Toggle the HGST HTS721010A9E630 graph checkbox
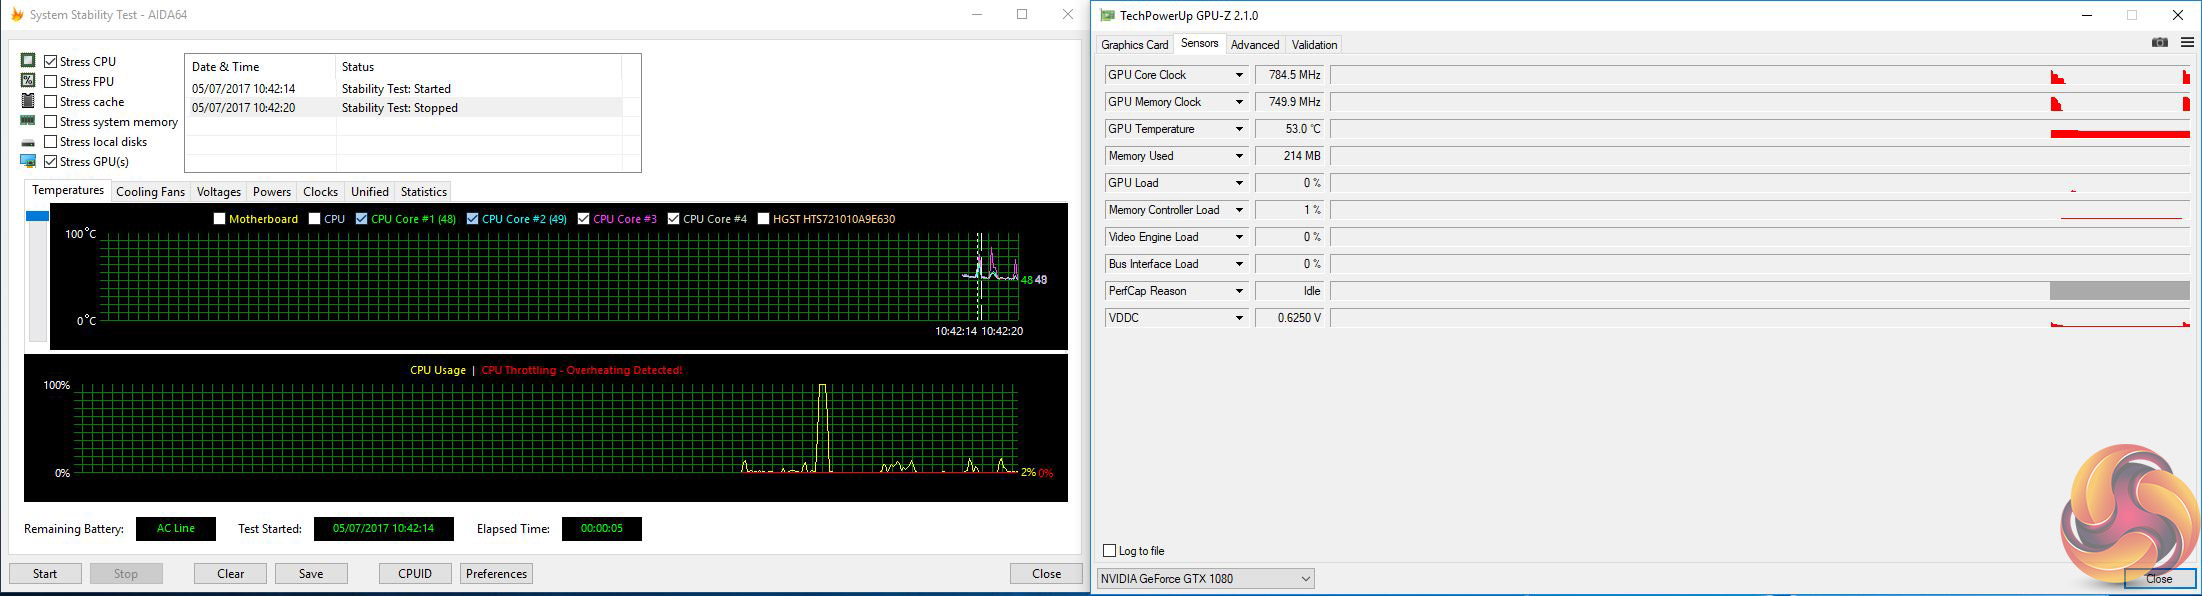The height and width of the screenshot is (596, 2202). pos(764,219)
